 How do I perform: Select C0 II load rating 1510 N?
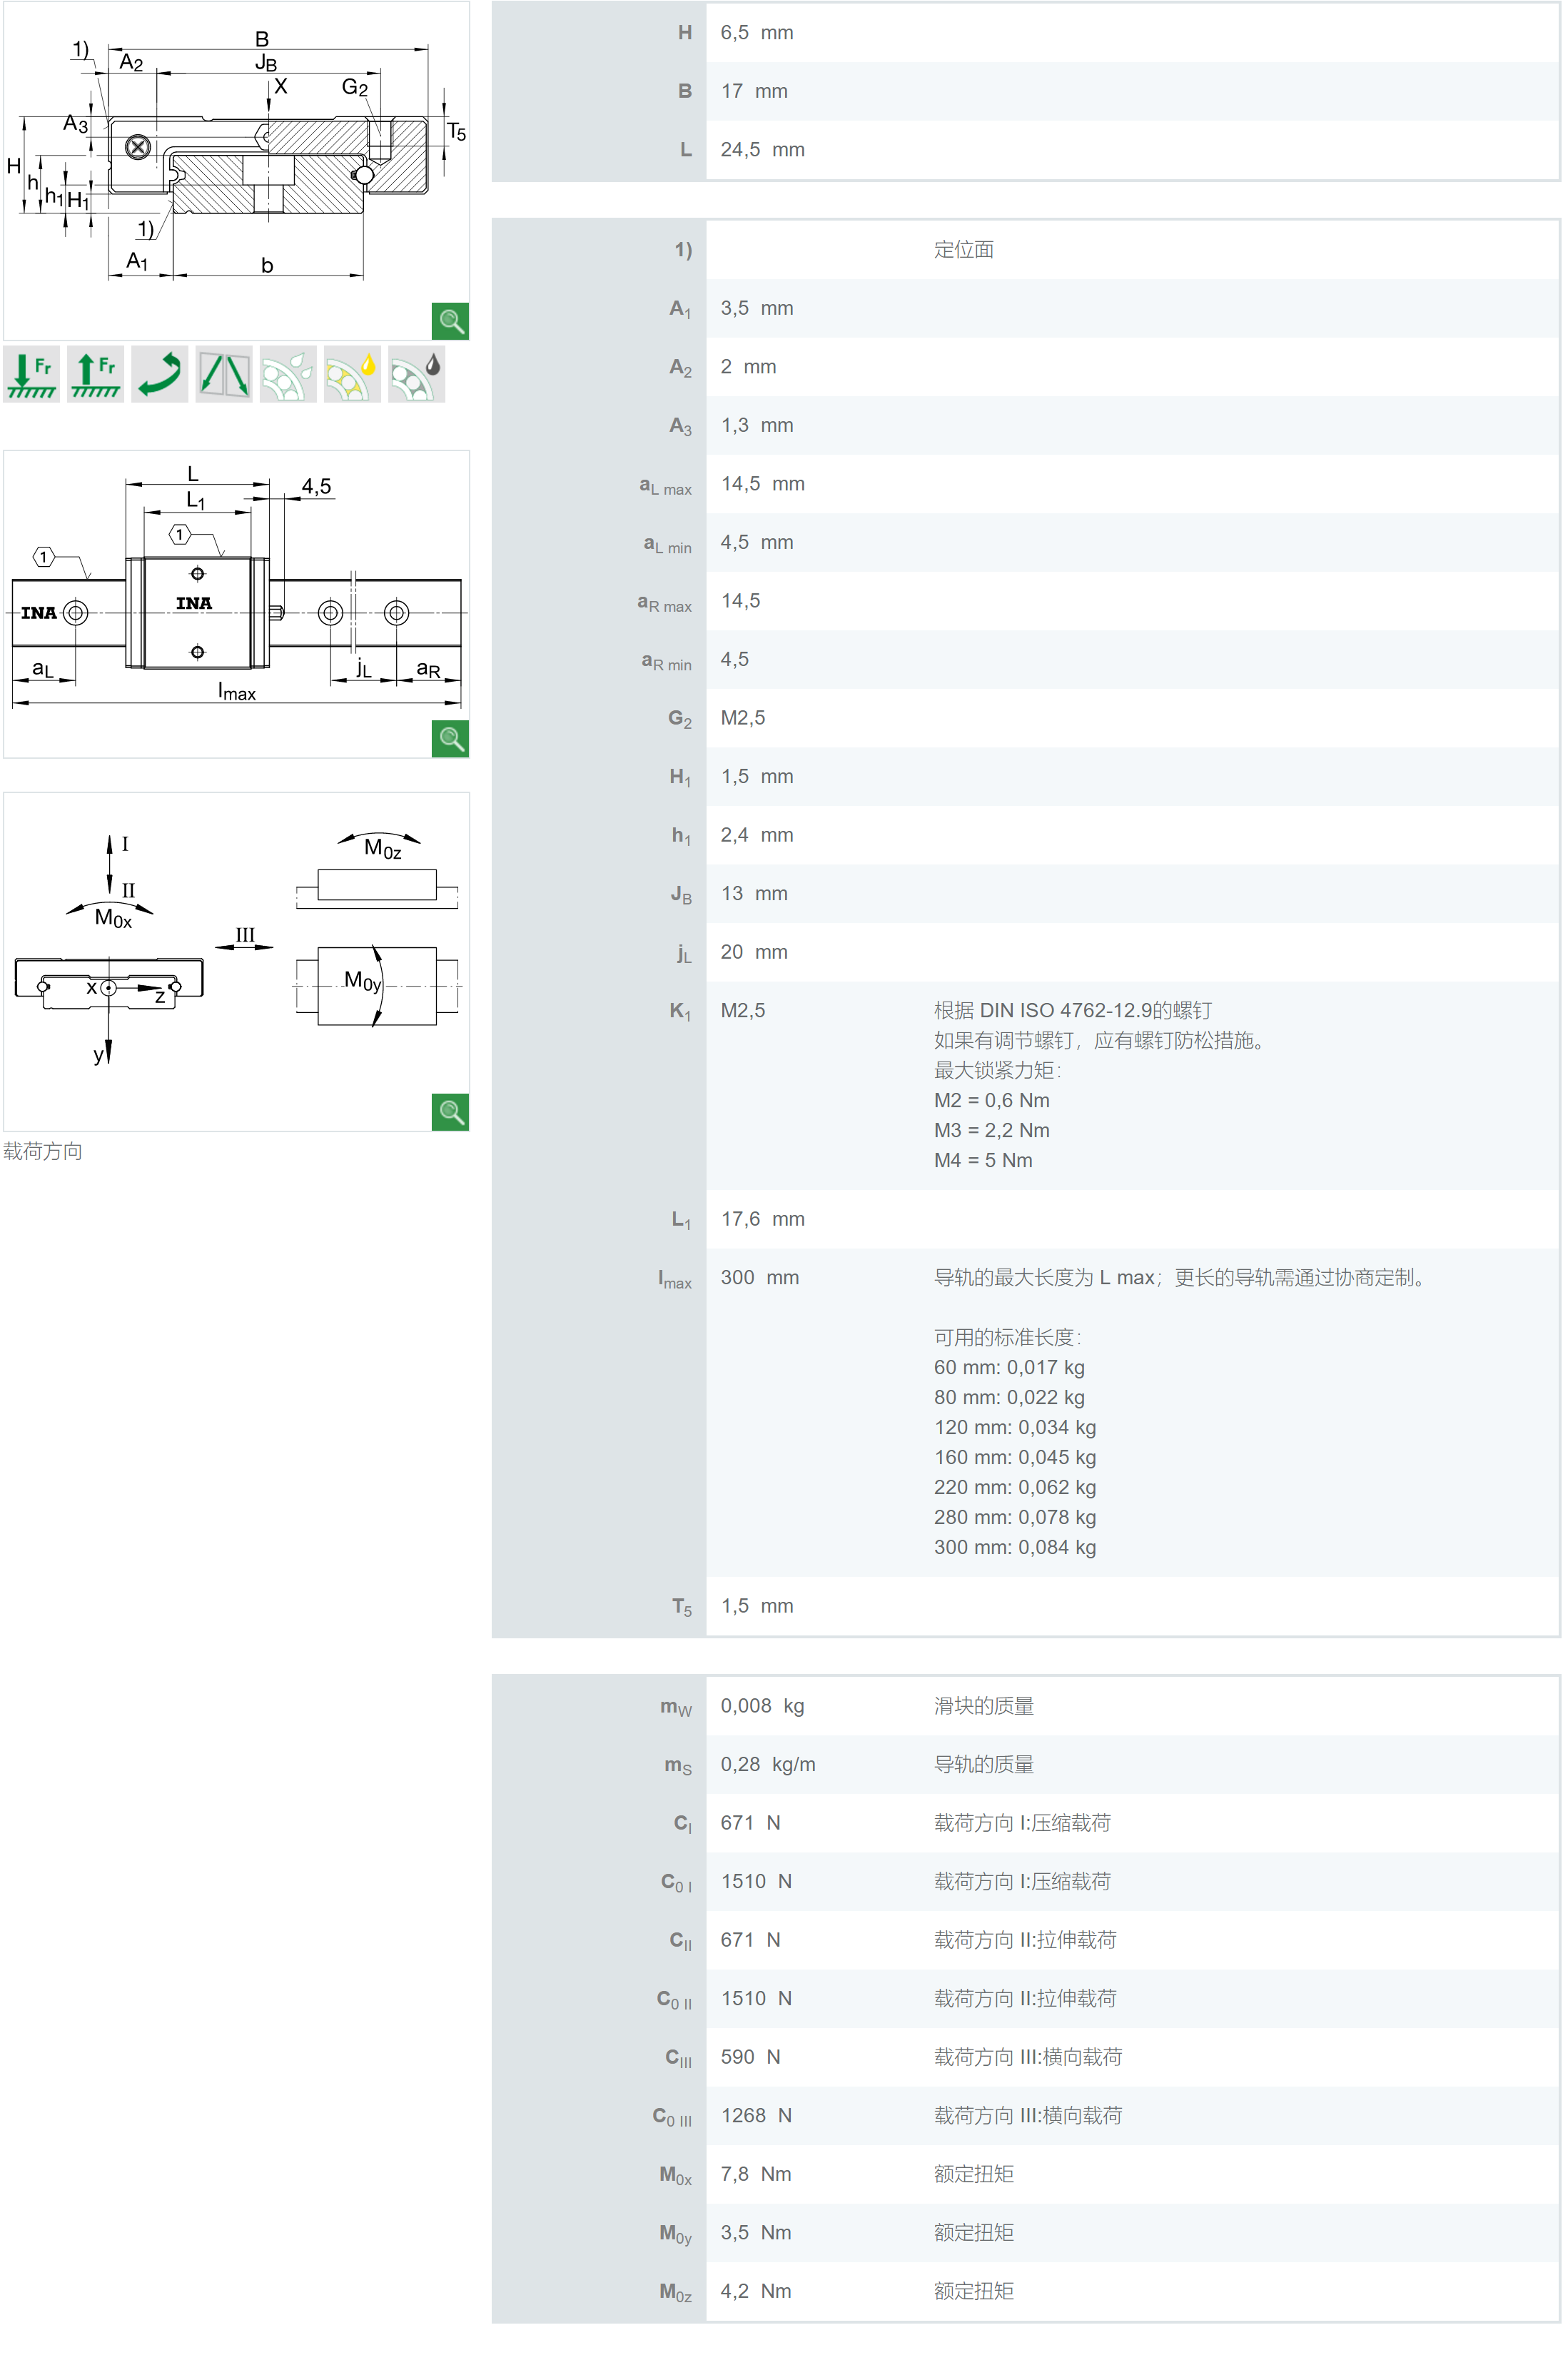(756, 1998)
